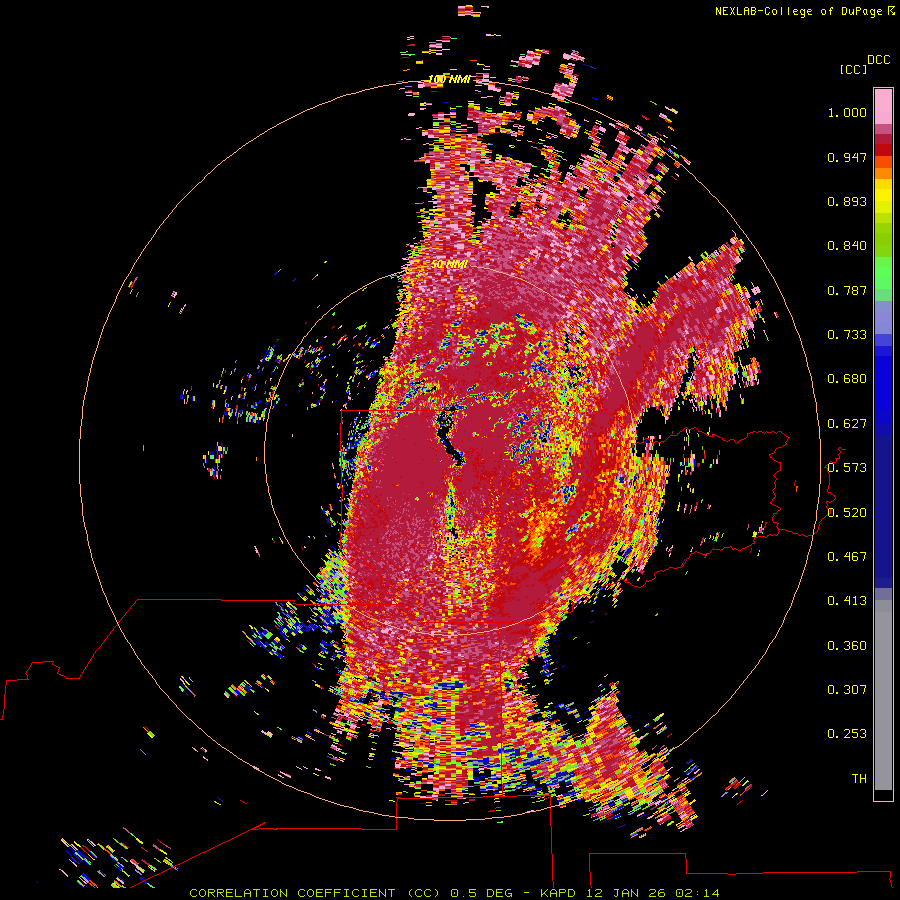Click the 0.360 legend value
Screen dimensions: 900x900
(x=847, y=646)
